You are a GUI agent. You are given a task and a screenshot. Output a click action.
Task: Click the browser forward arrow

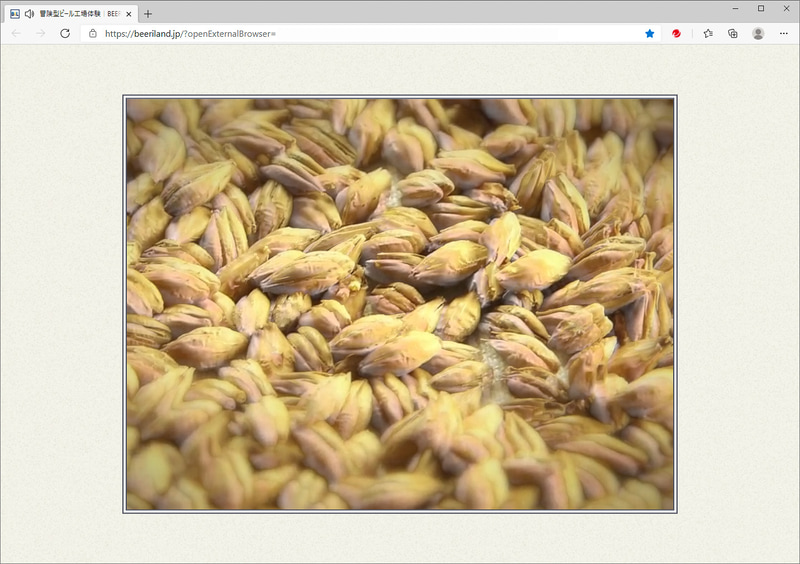[x=40, y=33]
